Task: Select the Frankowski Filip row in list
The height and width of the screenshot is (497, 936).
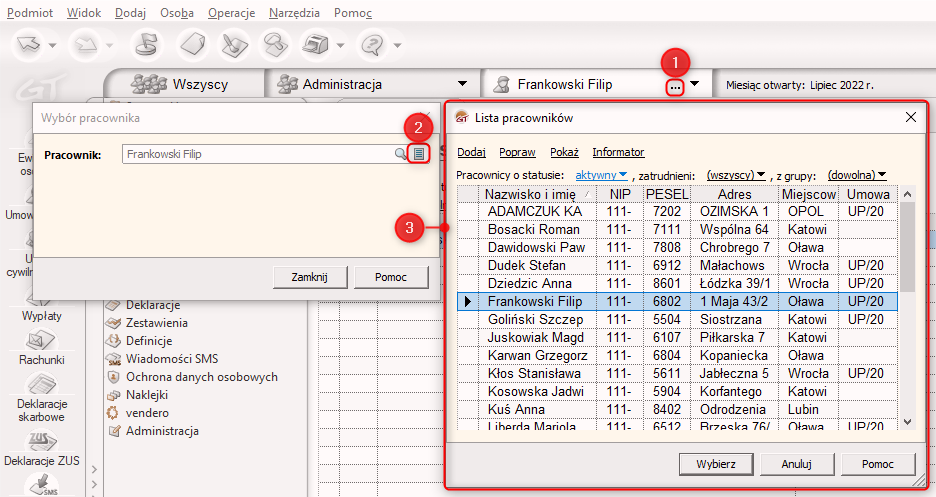Action: click(678, 301)
